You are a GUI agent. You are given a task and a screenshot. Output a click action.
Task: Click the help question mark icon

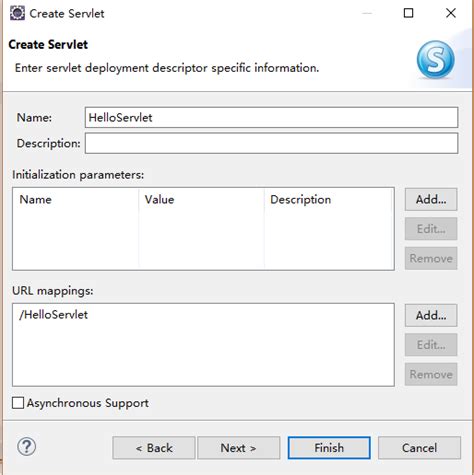pyautogui.click(x=26, y=447)
